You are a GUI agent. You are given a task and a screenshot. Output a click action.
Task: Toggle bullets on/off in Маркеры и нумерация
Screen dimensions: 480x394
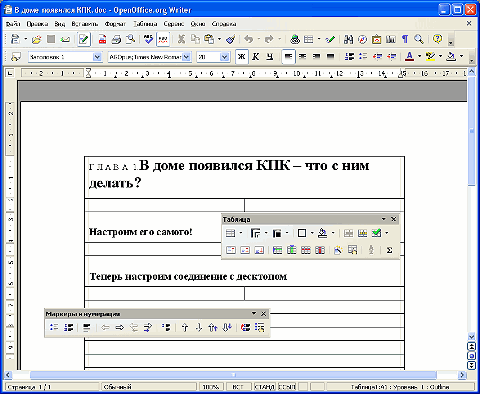(54, 328)
